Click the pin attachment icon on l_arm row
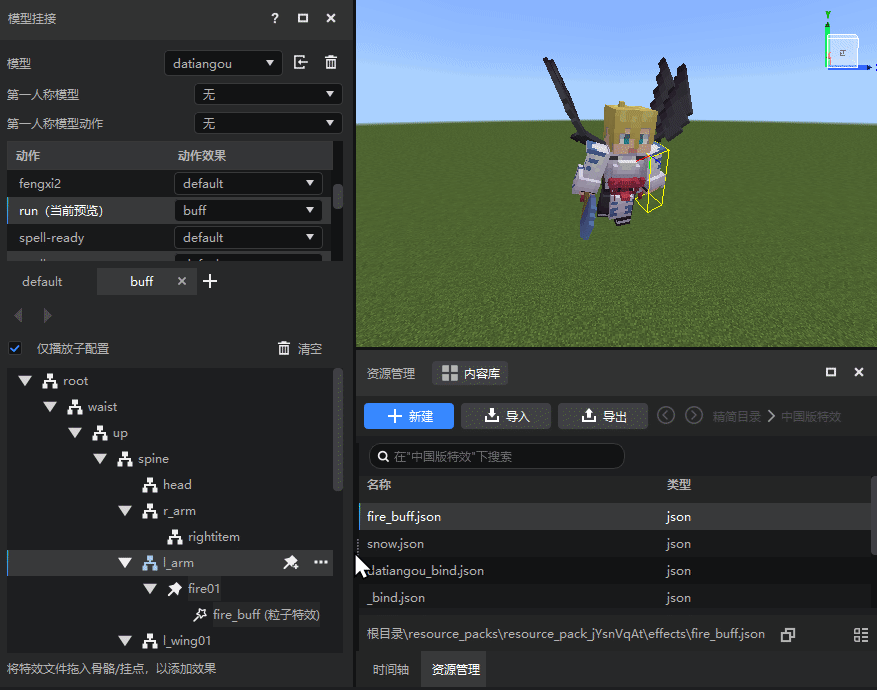 tap(291, 563)
